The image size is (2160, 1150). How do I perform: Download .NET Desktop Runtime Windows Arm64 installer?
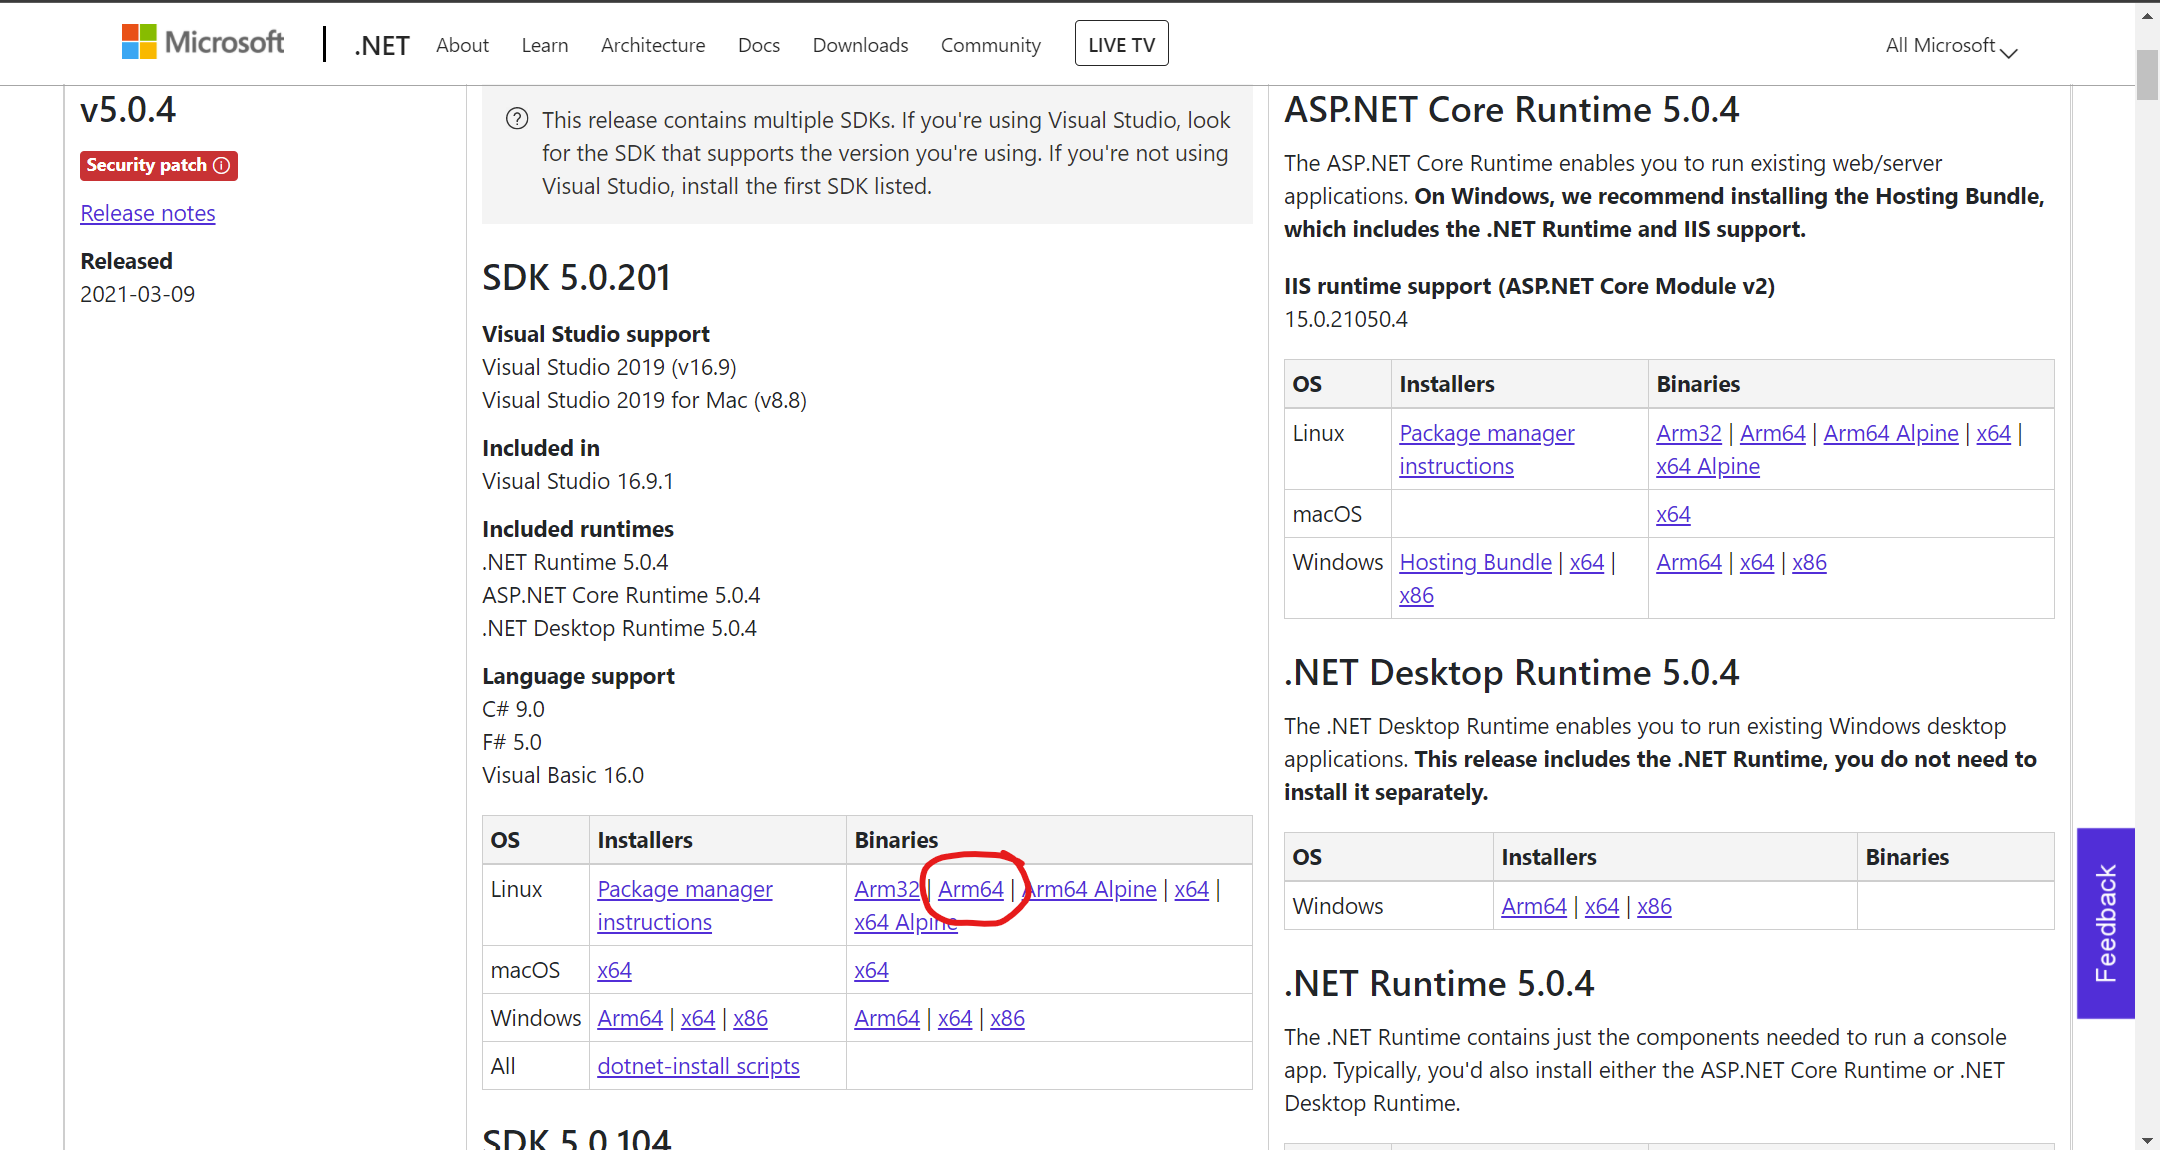pyautogui.click(x=1534, y=906)
